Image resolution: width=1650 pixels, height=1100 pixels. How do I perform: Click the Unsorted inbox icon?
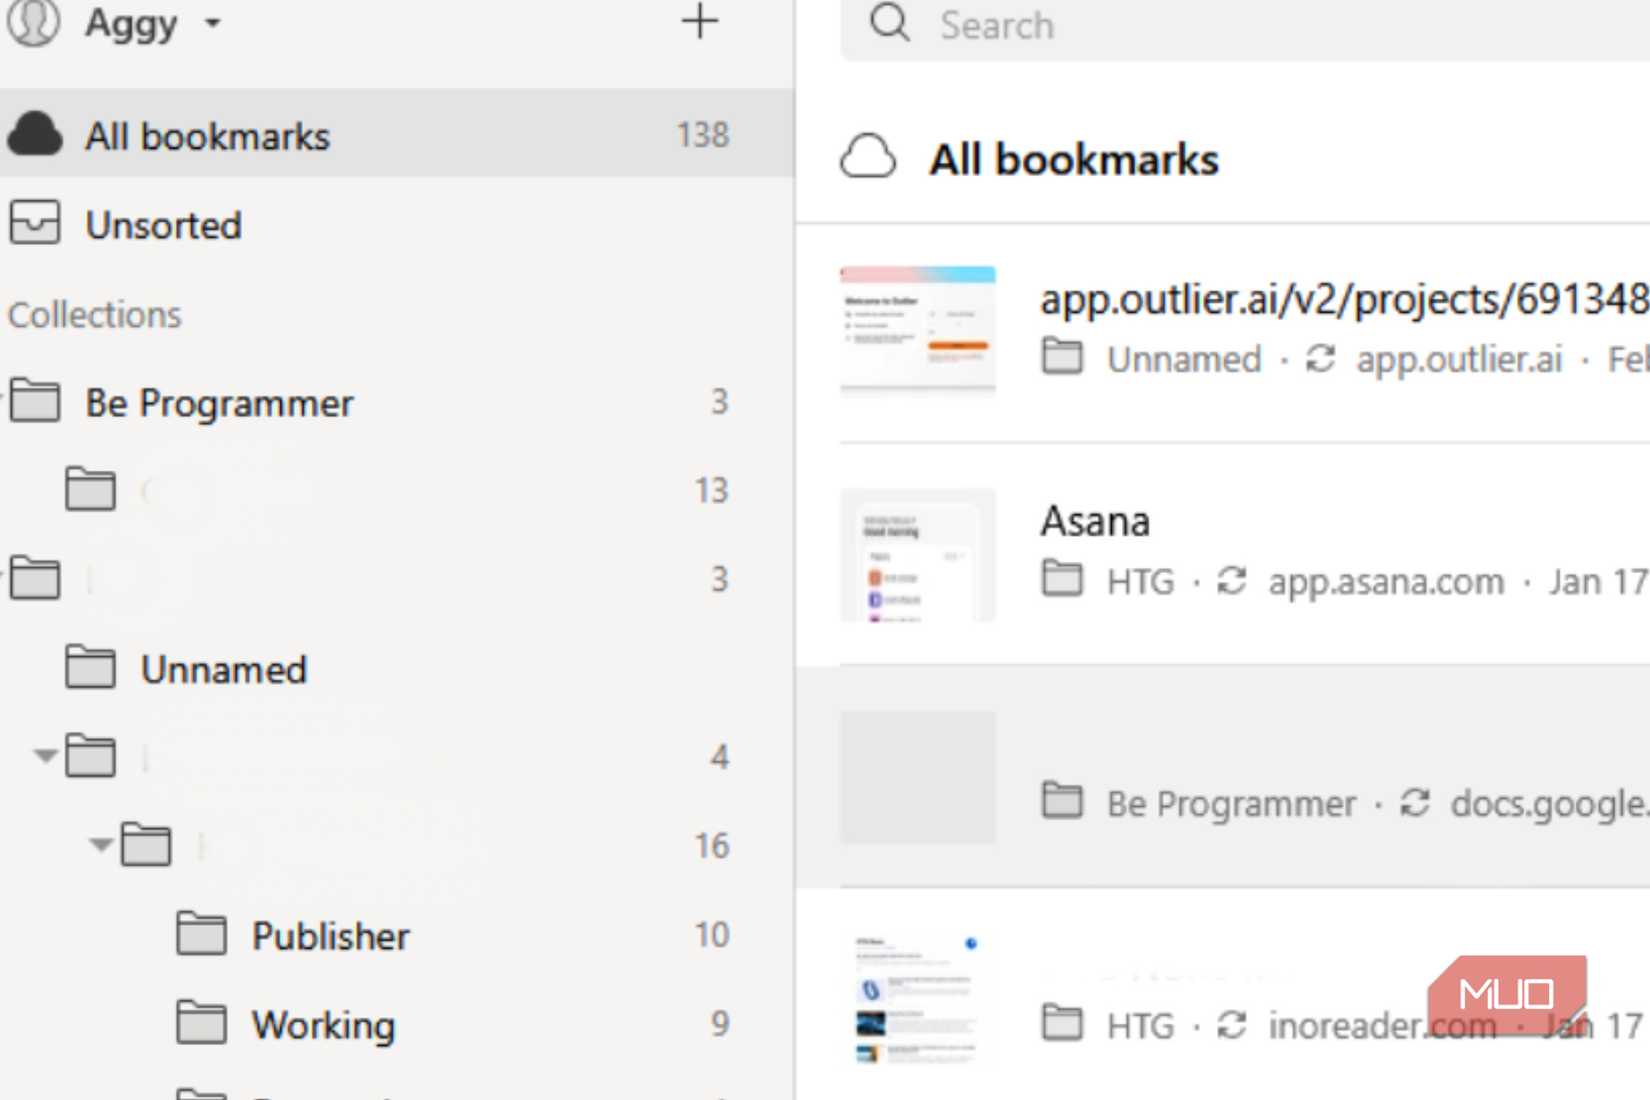point(35,223)
